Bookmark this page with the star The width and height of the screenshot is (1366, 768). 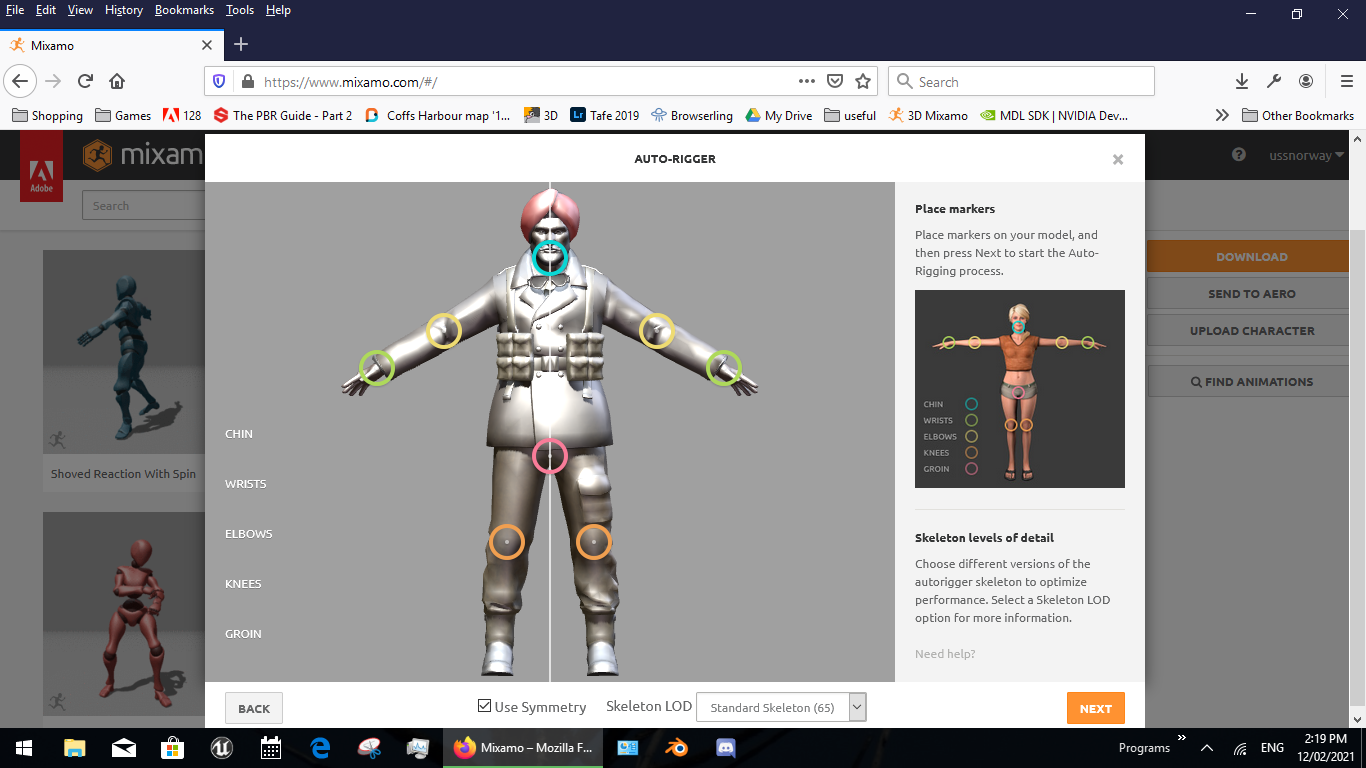[862, 81]
